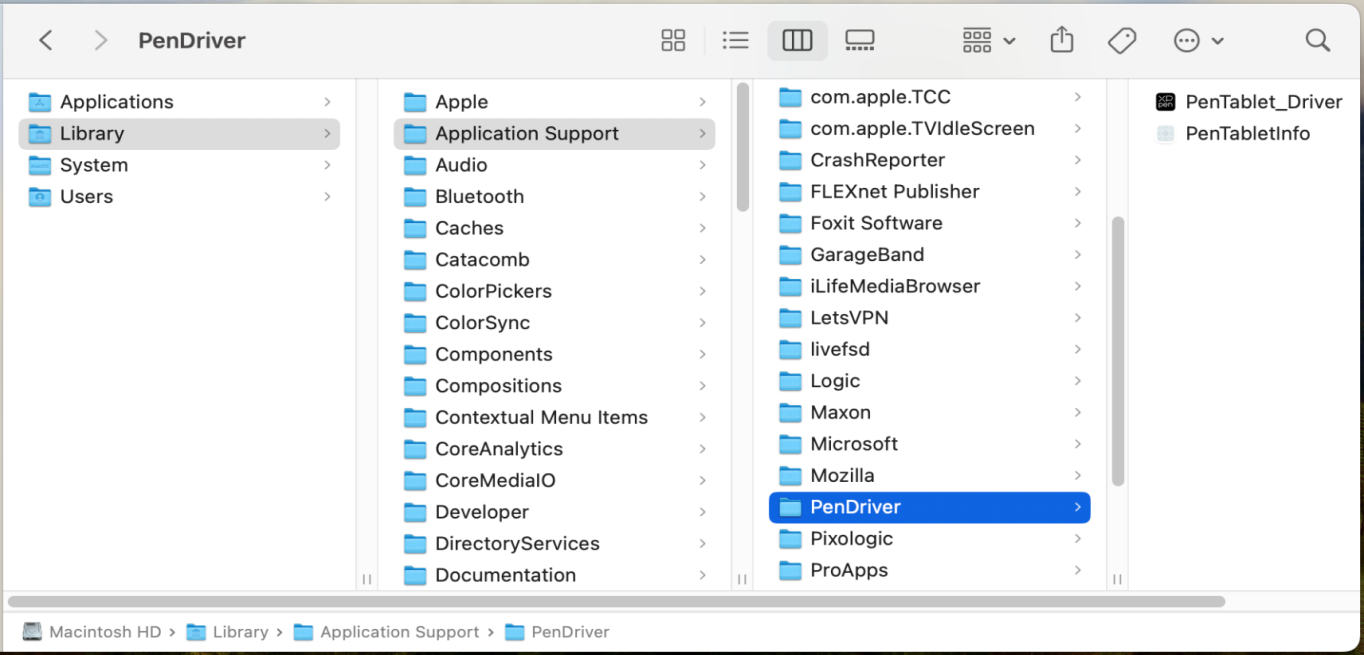Click the Audio folder icon
This screenshot has width=1364, height=655.
415,165
